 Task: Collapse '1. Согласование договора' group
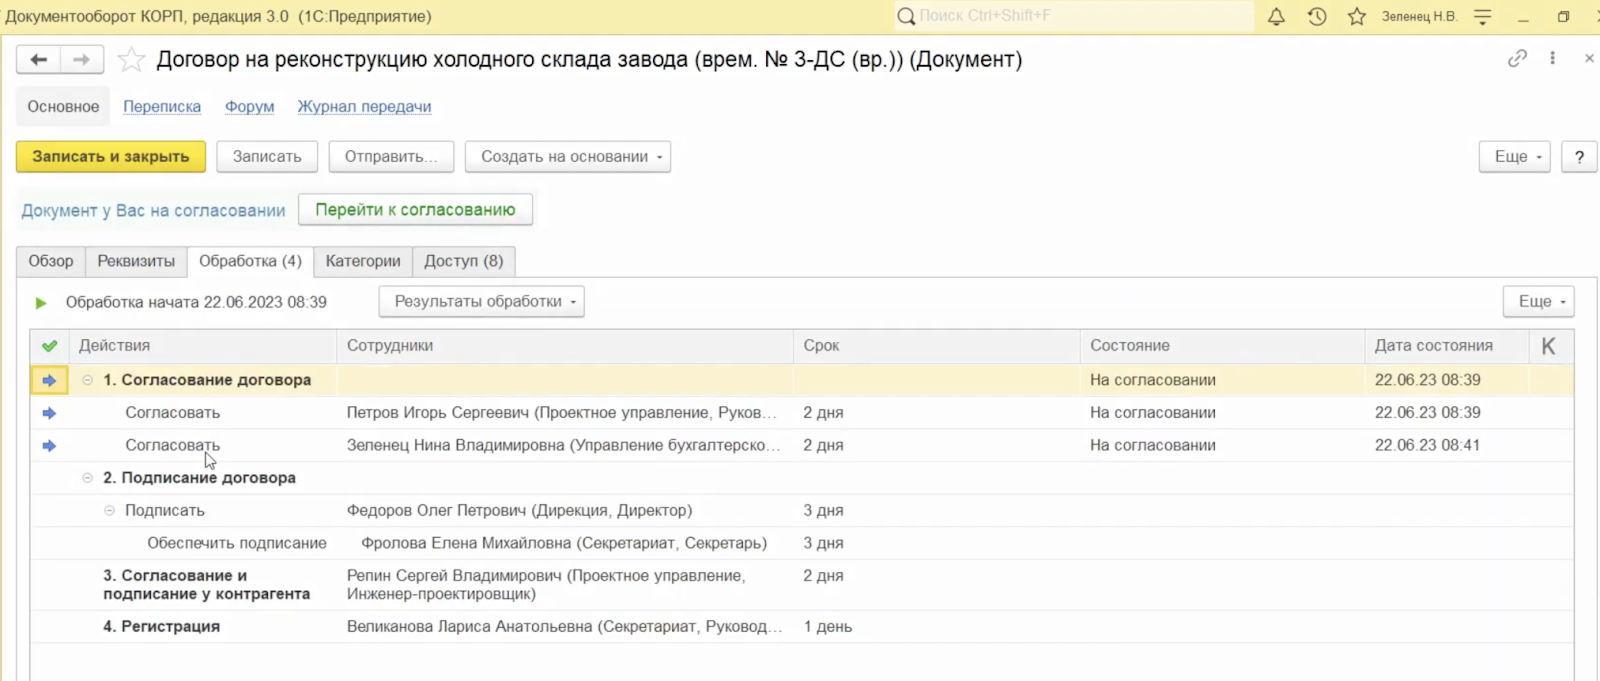(88, 380)
